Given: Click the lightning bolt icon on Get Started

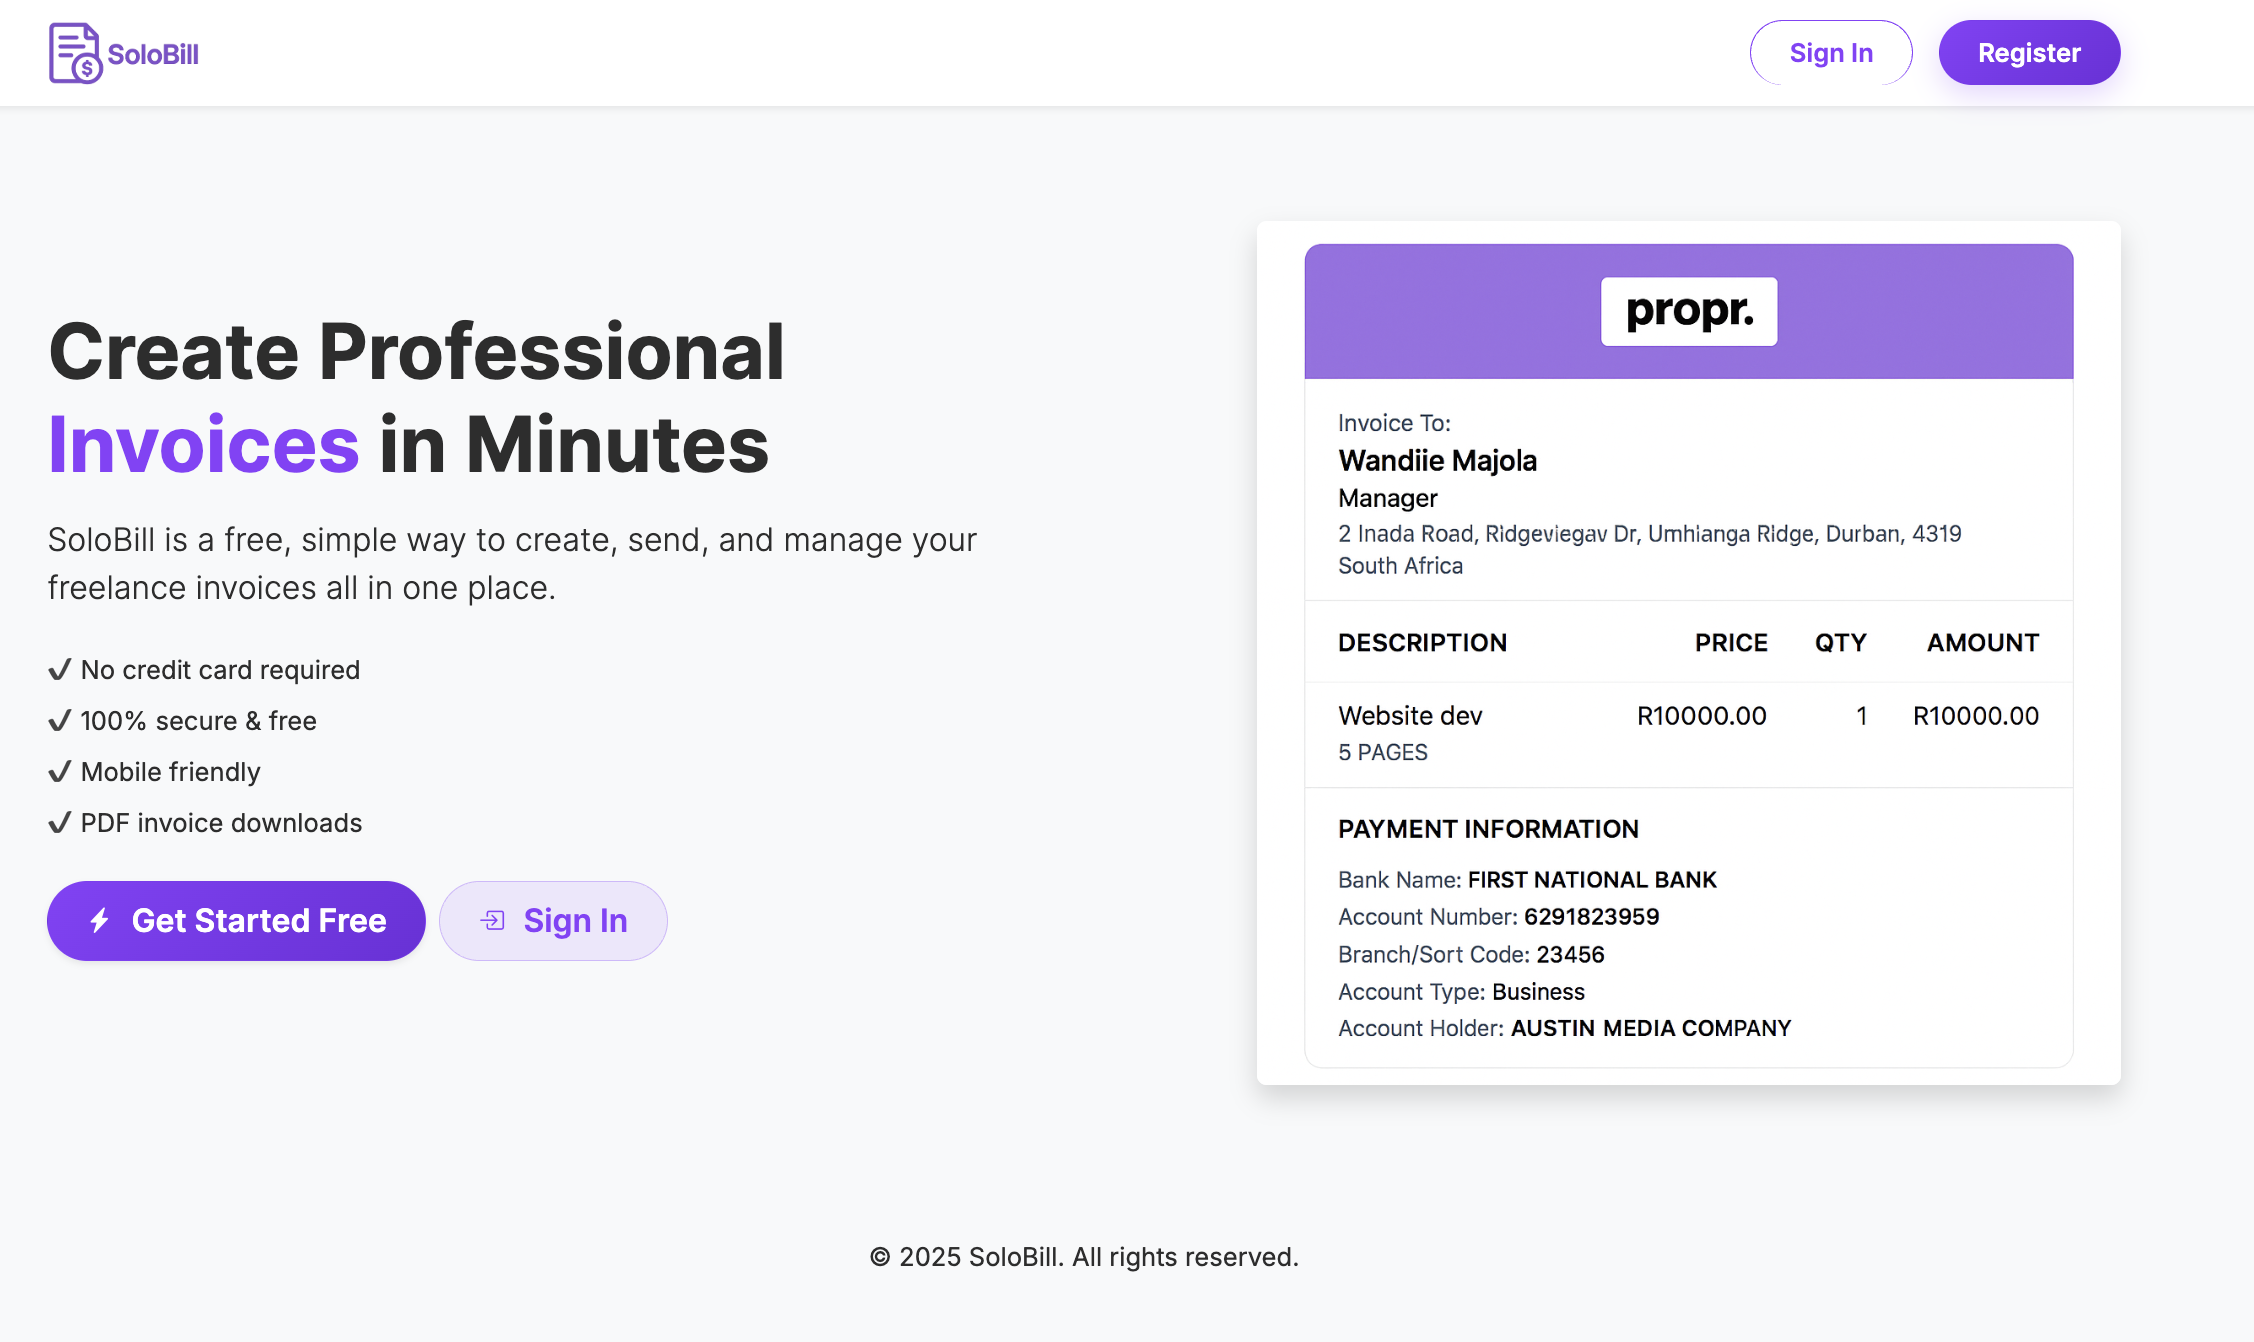Looking at the screenshot, I should [99, 920].
